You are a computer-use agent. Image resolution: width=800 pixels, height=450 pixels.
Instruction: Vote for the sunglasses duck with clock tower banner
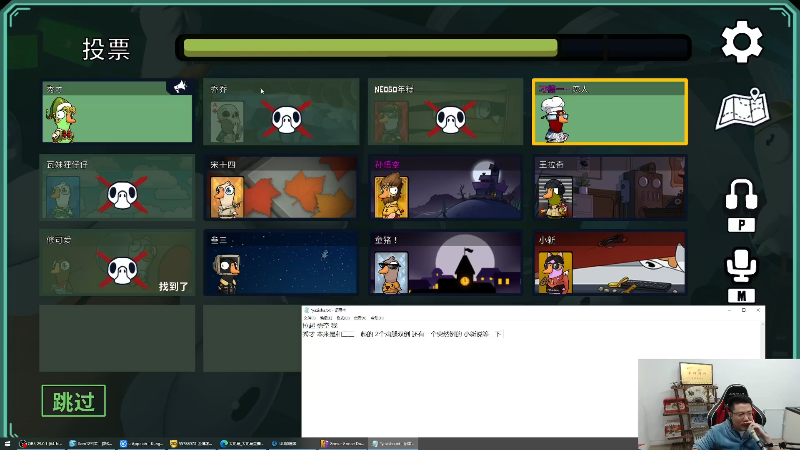pyautogui.click(x=445, y=263)
